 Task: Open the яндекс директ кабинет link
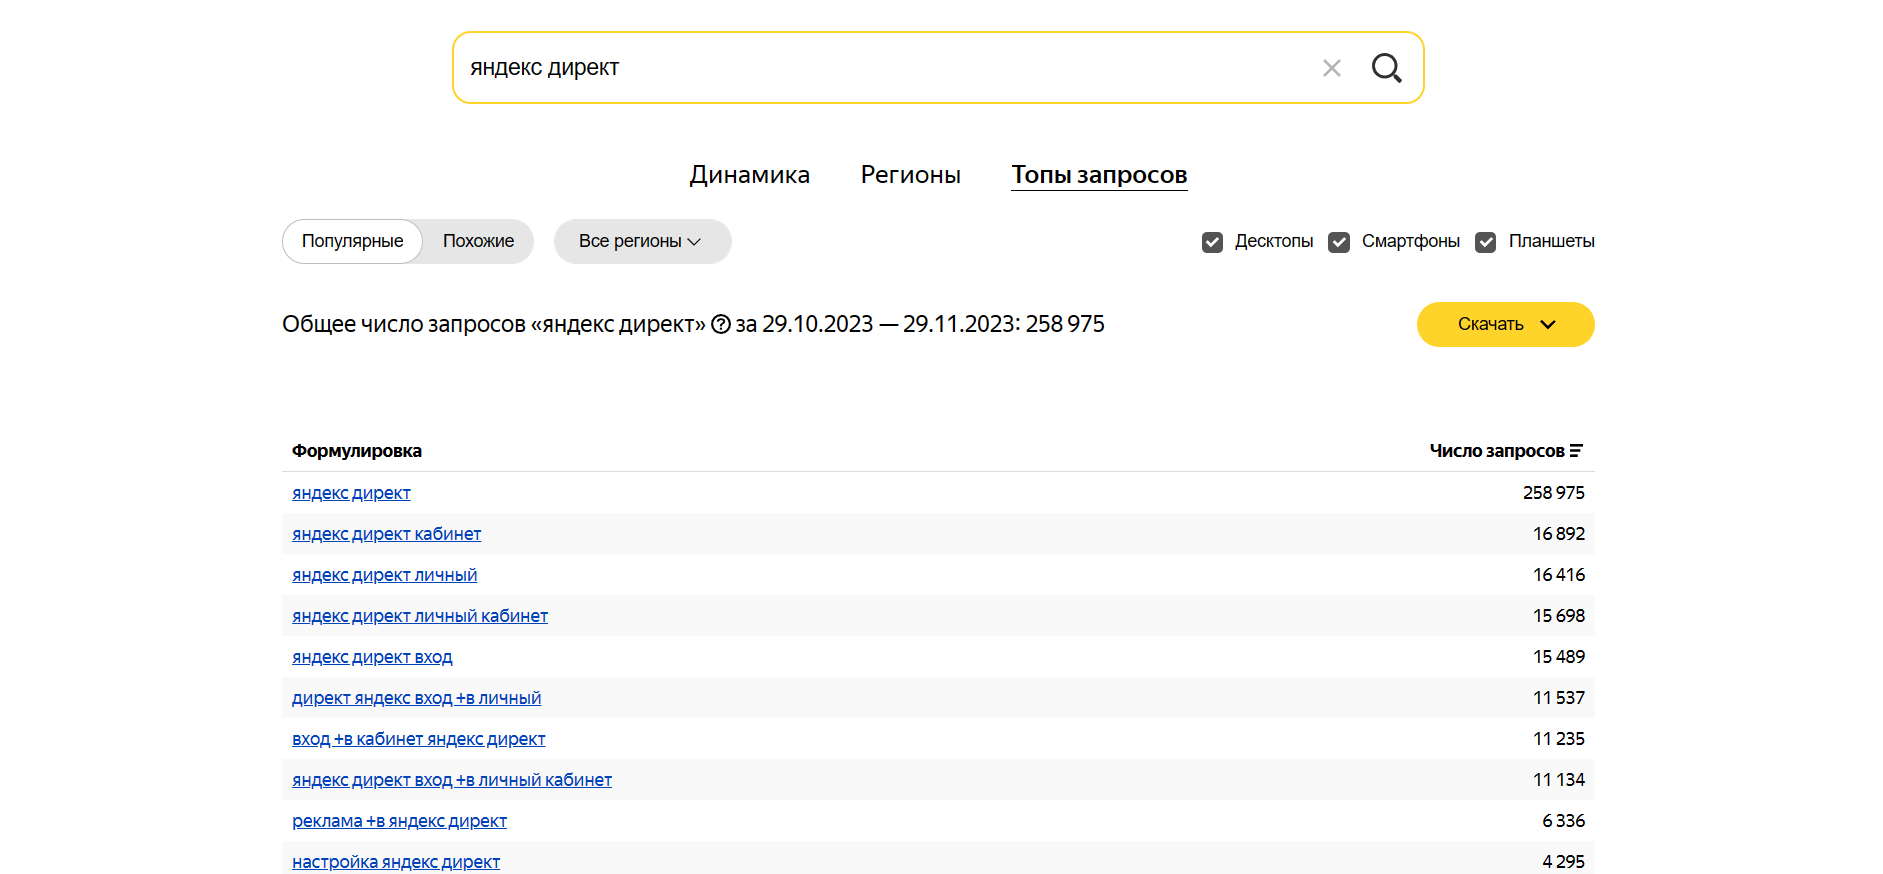pos(386,534)
